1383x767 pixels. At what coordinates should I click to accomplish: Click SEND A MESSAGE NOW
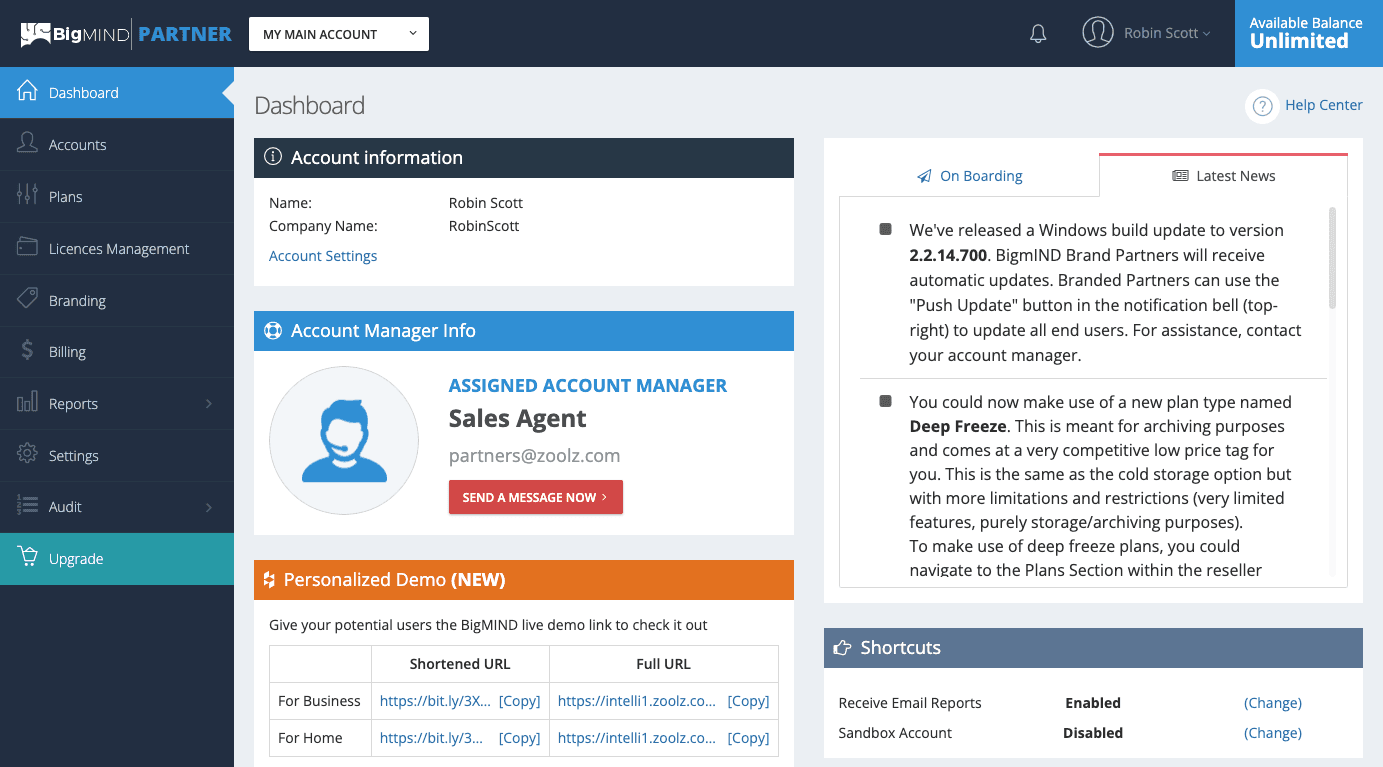536,496
